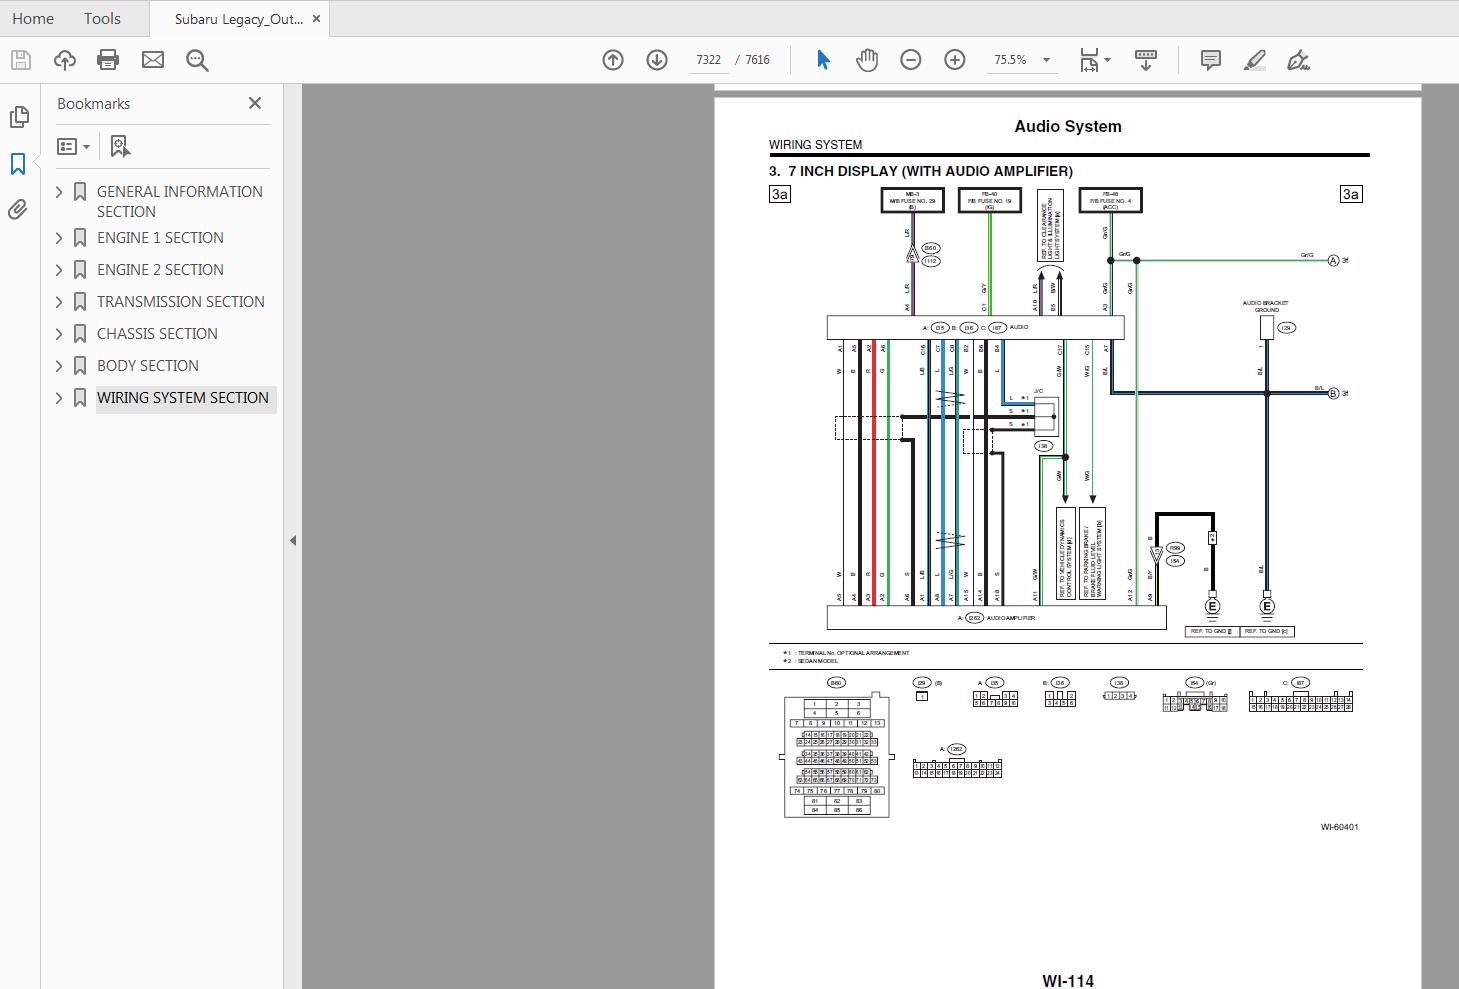Open CHASSIS SECTION bookmark

(x=157, y=334)
